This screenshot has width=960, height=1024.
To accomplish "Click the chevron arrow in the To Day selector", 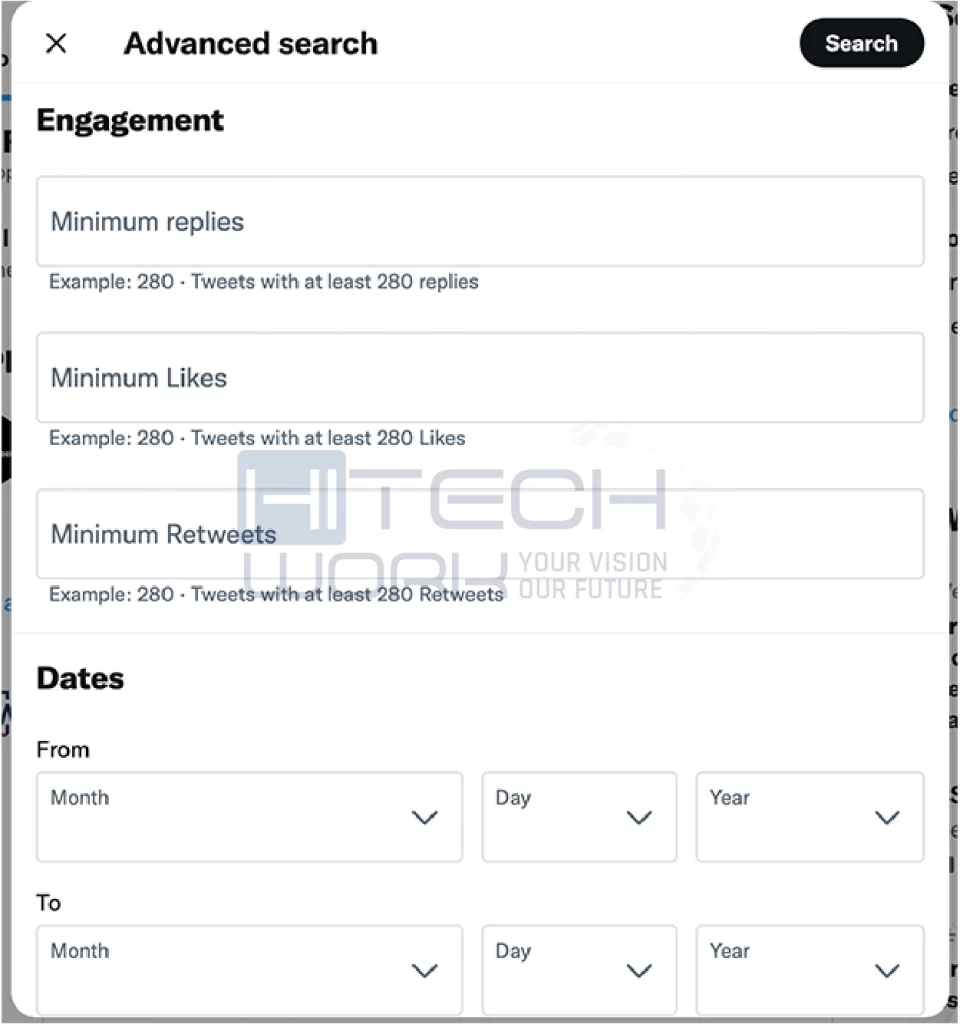I will click(639, 971).
